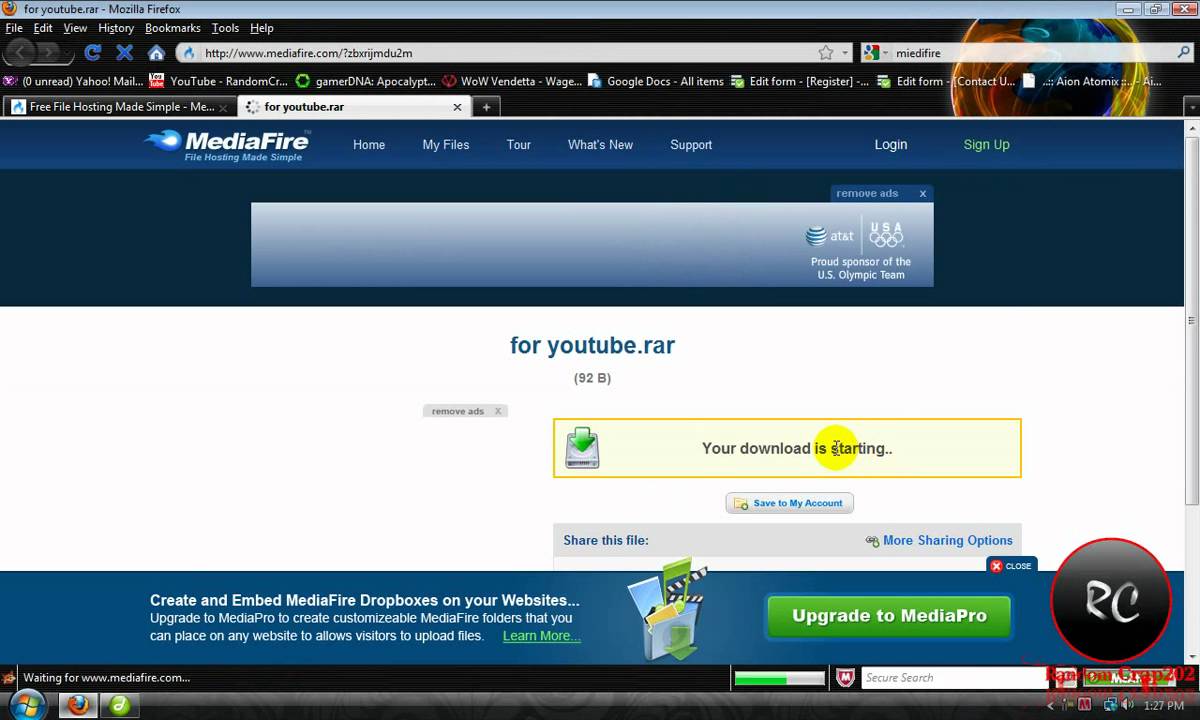Go to My Files on MediaFire
This screenshot has width=1200, height=720.
(446, 145)
